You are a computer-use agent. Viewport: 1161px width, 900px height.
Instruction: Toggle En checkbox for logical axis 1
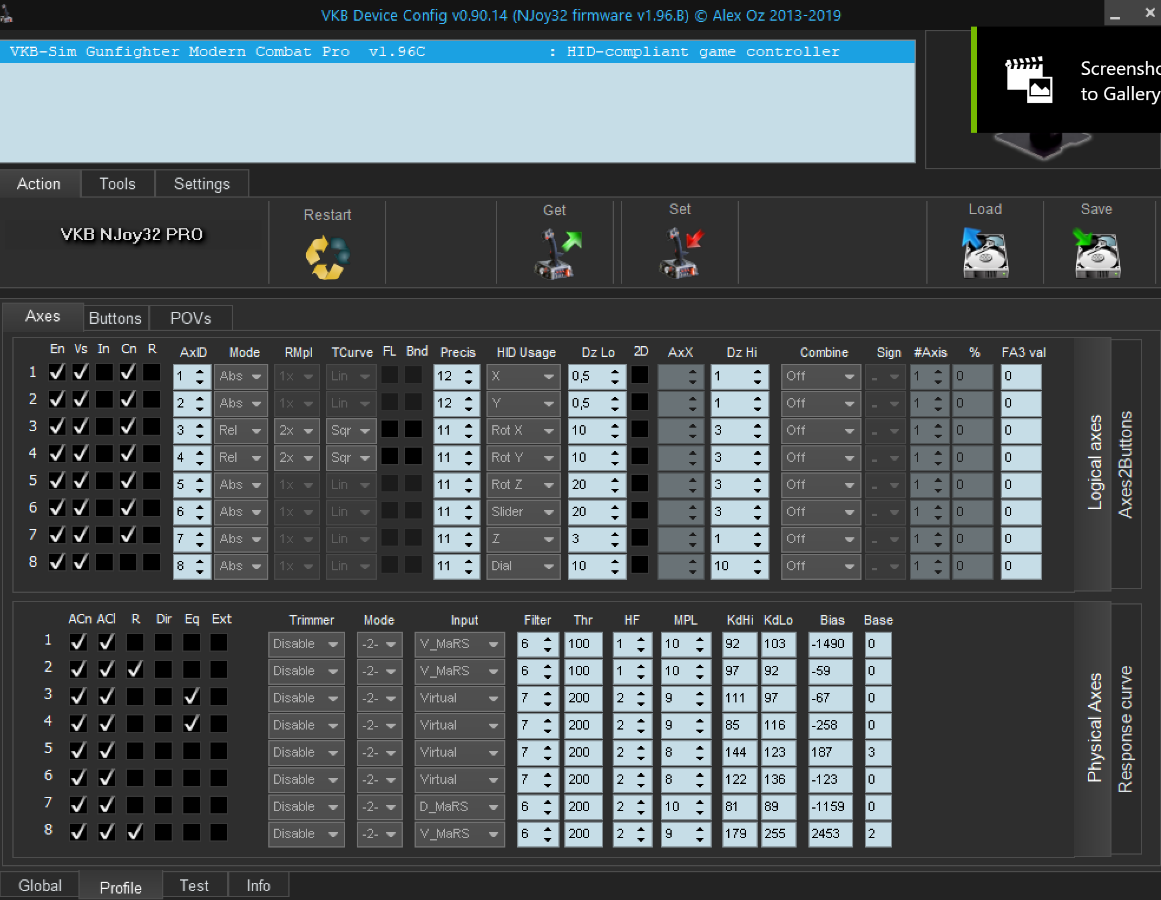click(x=57, y=372)
